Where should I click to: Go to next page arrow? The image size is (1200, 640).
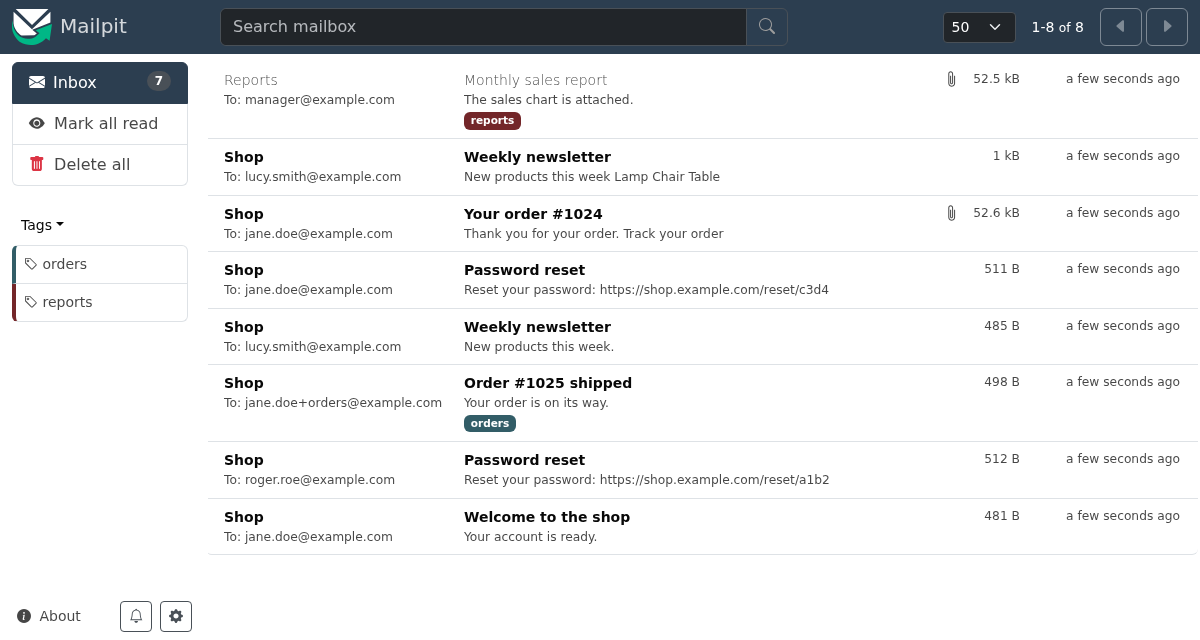(x=1167, y=27)
